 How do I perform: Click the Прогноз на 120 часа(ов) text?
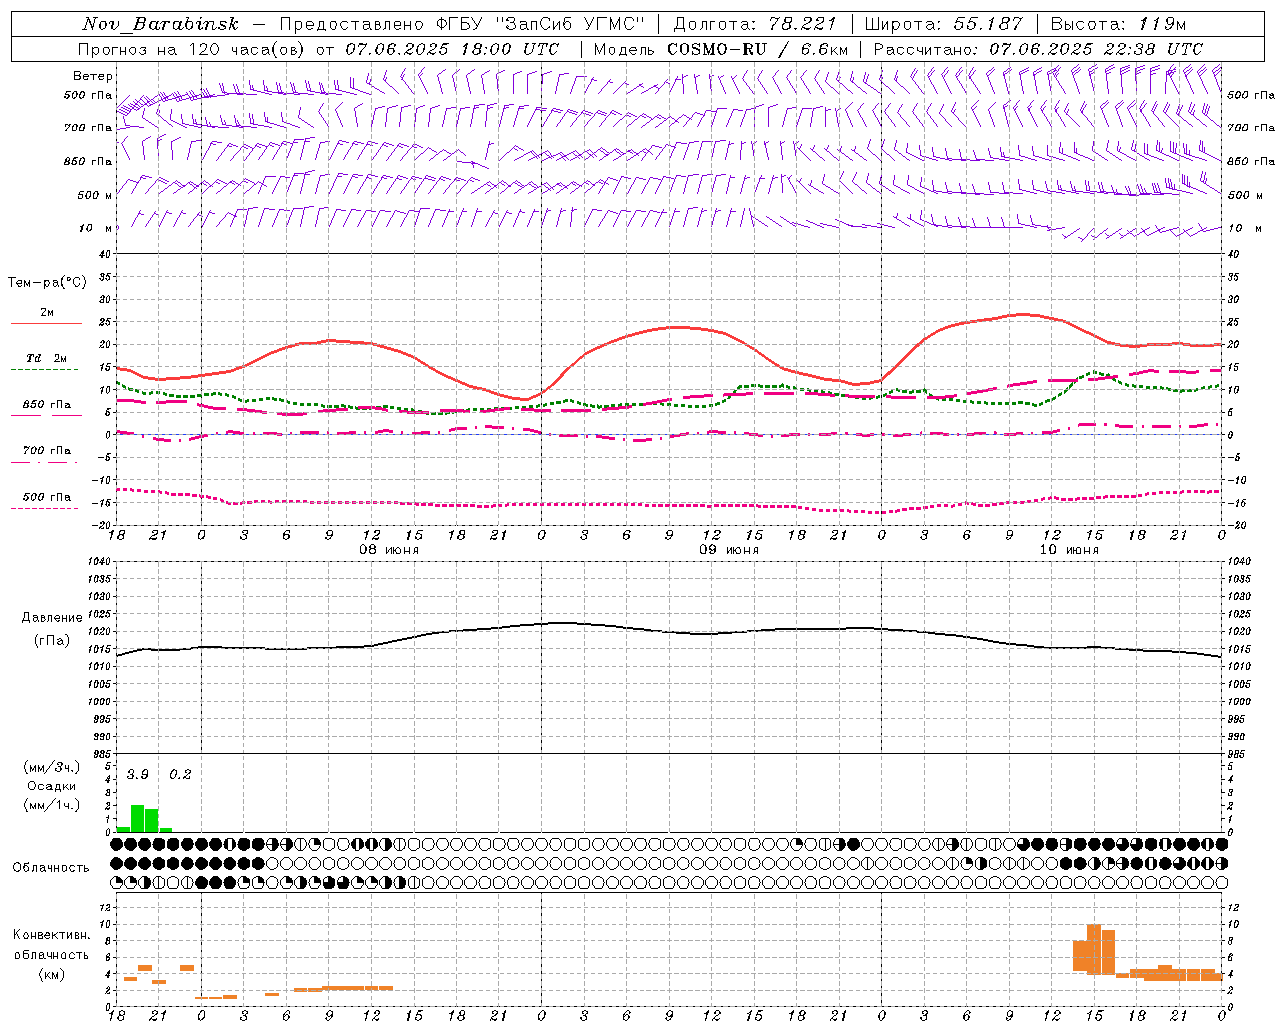coord(193,49)
